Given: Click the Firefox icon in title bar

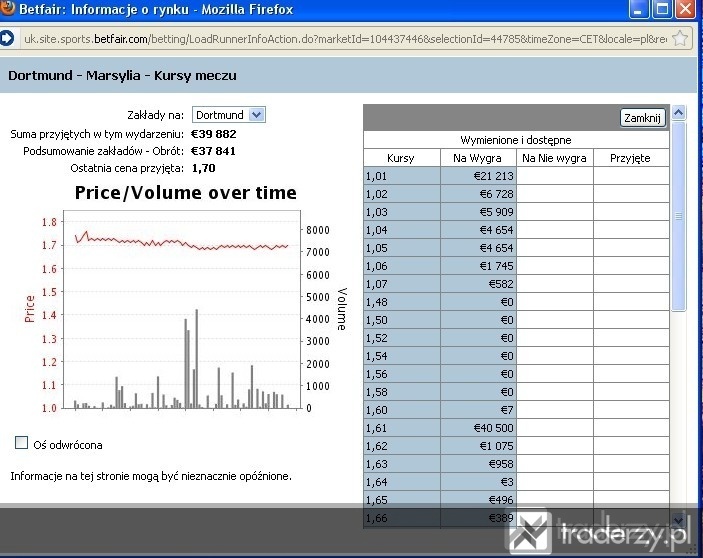Looking at the screenshot, I should click(x=7, y=8).
